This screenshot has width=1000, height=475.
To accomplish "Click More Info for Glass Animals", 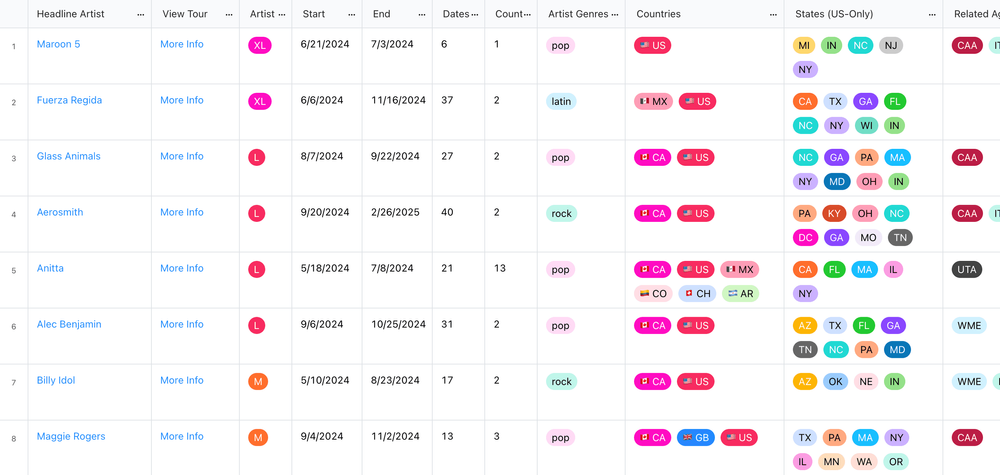I will (182, 156).
